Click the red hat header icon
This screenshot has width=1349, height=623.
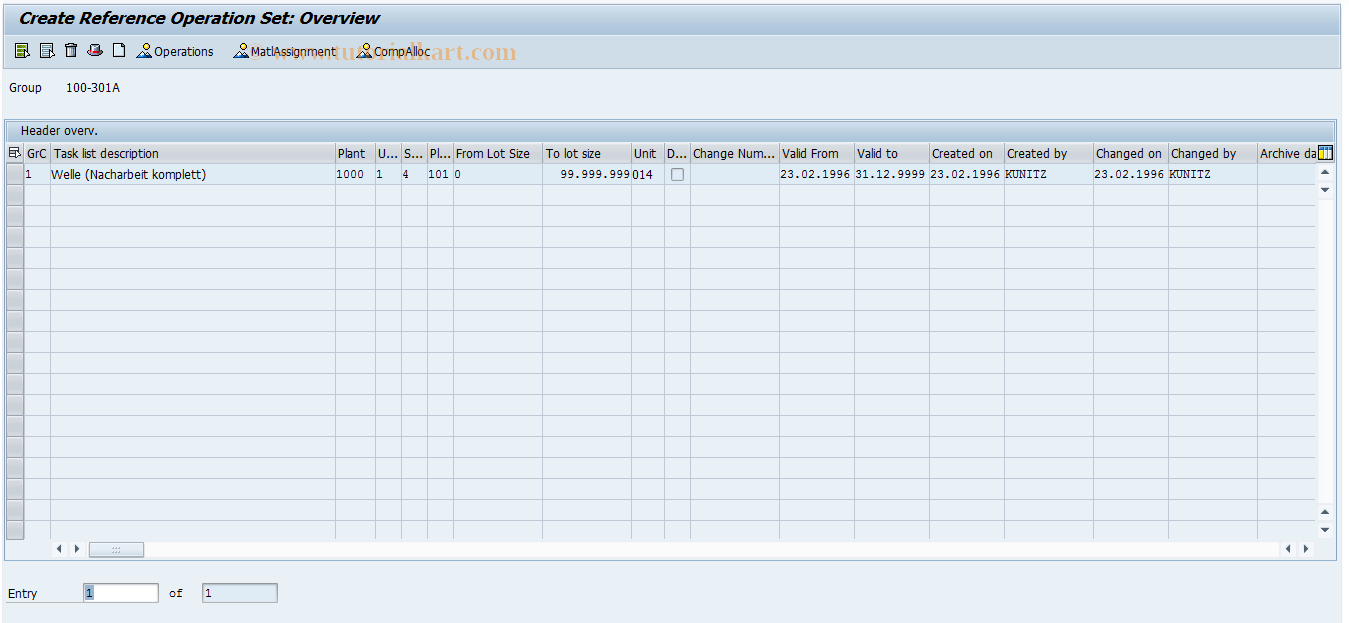(x=95, y=50)
